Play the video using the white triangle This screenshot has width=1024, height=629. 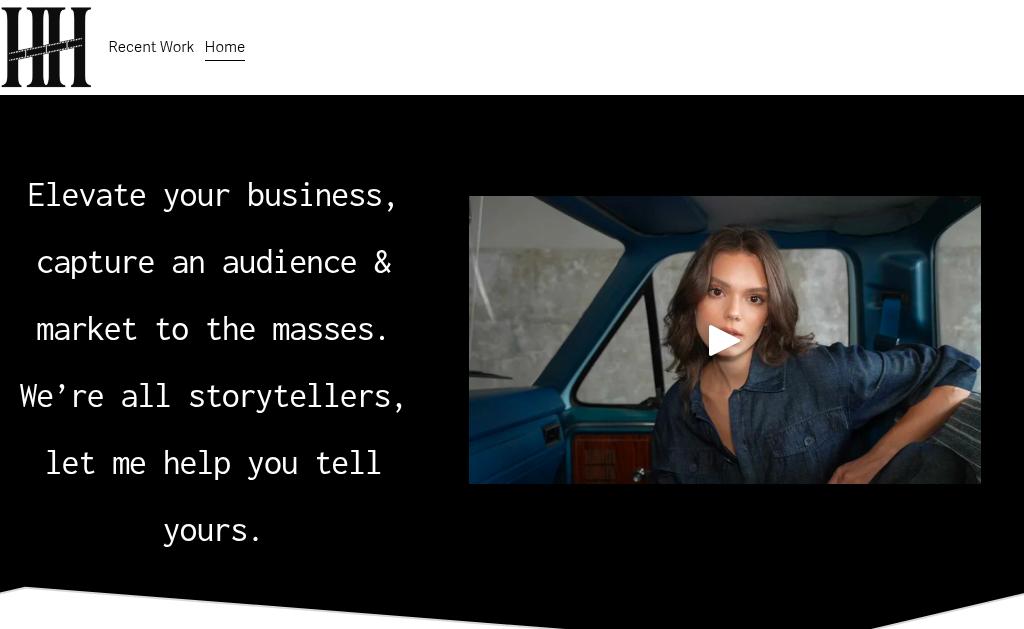pos(724,340)
